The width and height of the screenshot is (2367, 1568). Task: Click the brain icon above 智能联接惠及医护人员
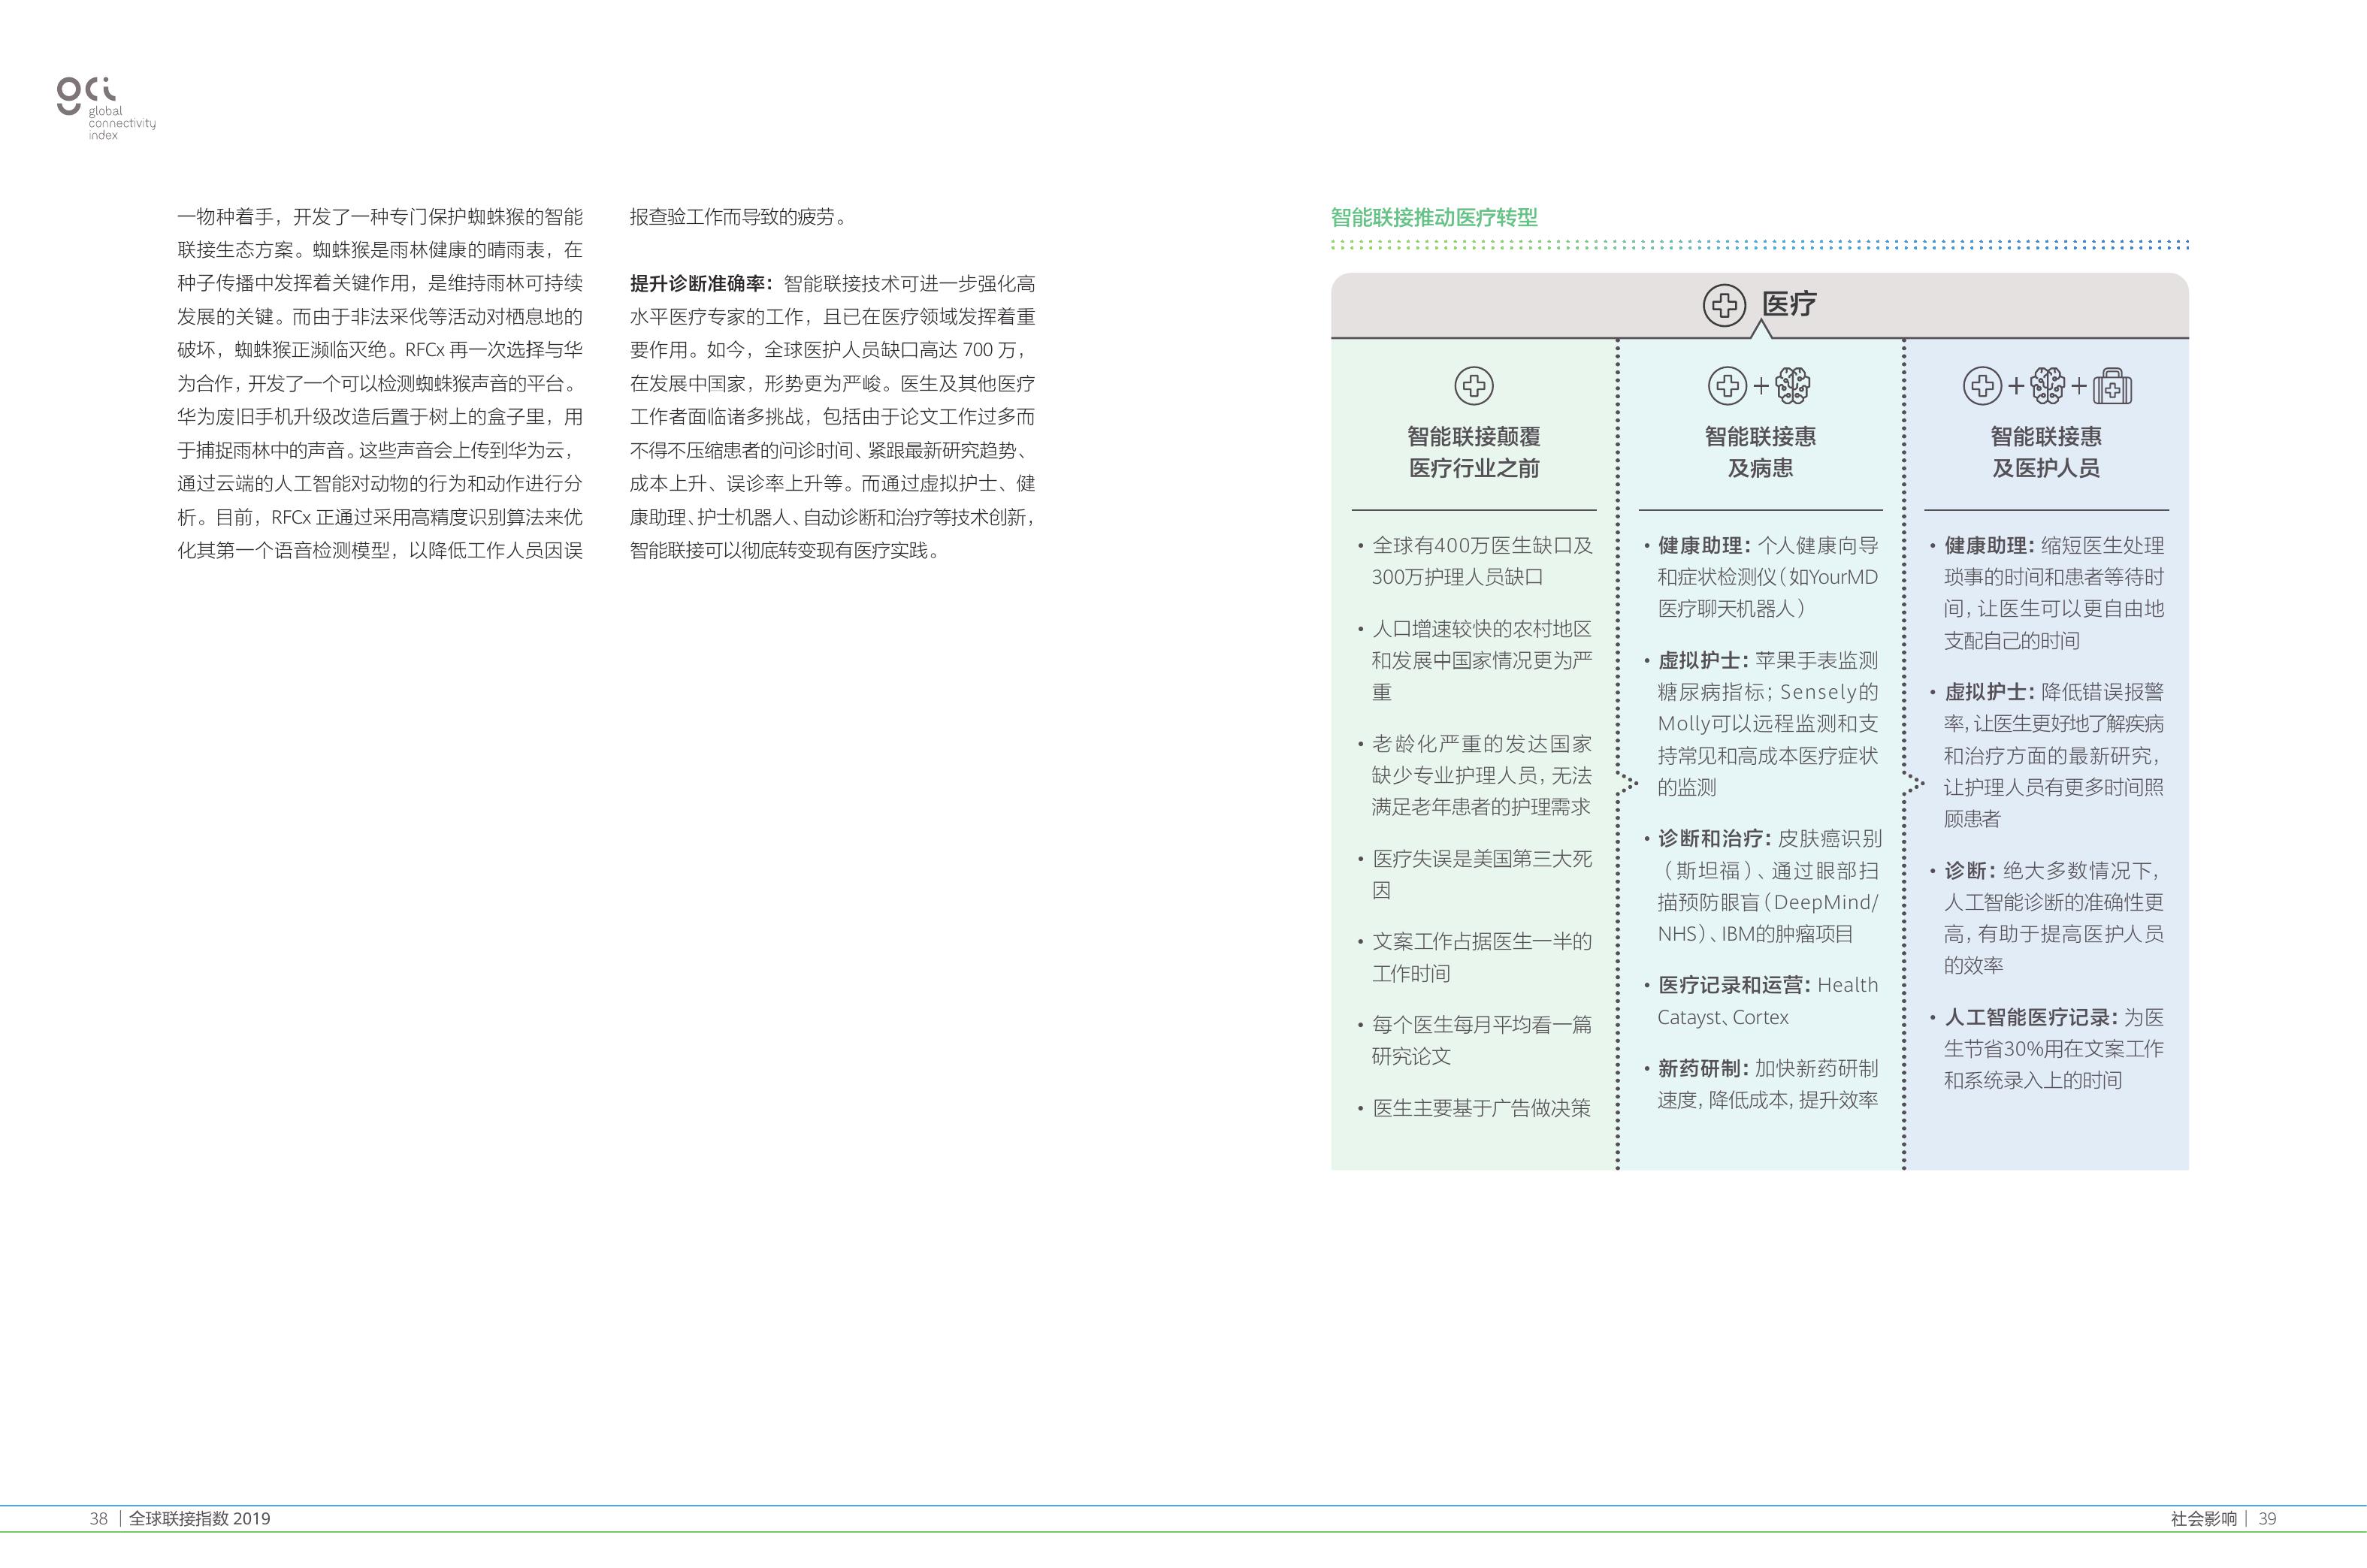(x=2047, y=386)
